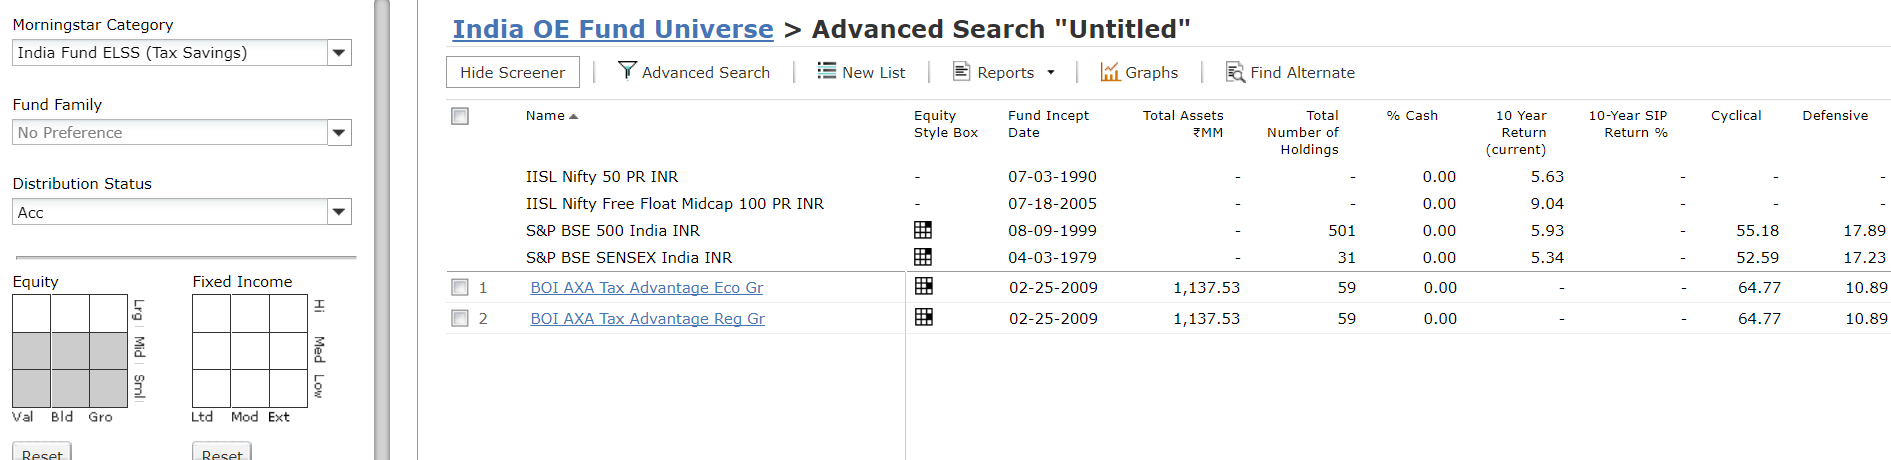Click Reset button under Fixed Income box

coord(222,452)
